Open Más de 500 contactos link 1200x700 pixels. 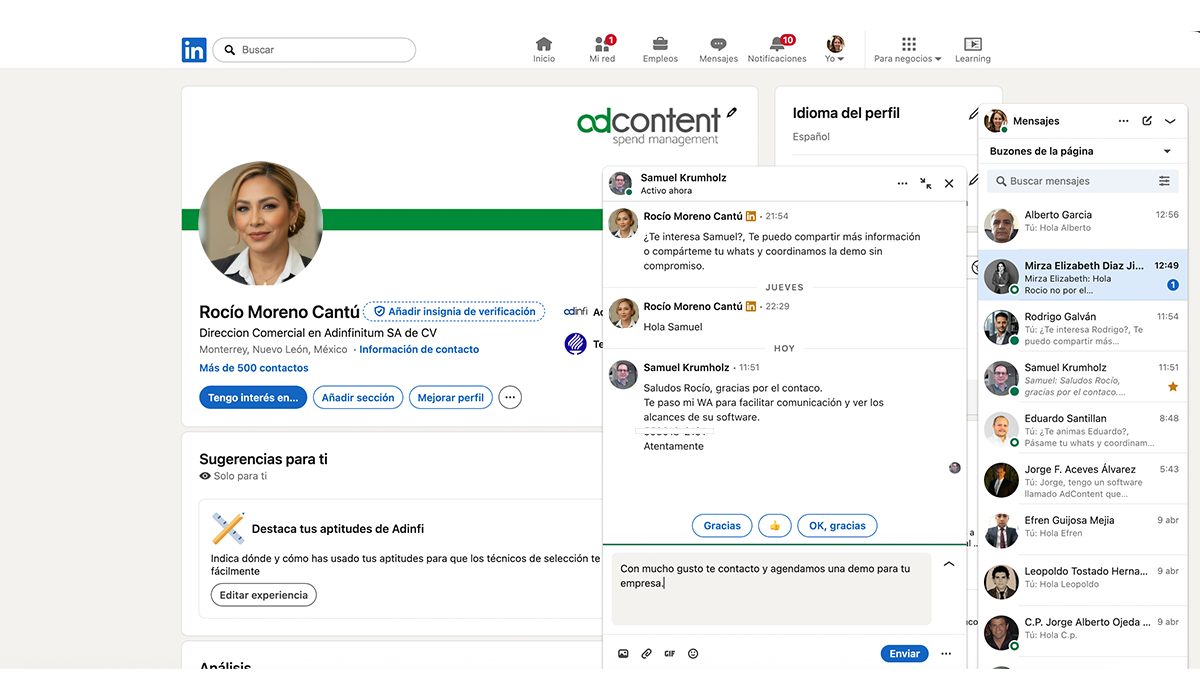[254, 368]
